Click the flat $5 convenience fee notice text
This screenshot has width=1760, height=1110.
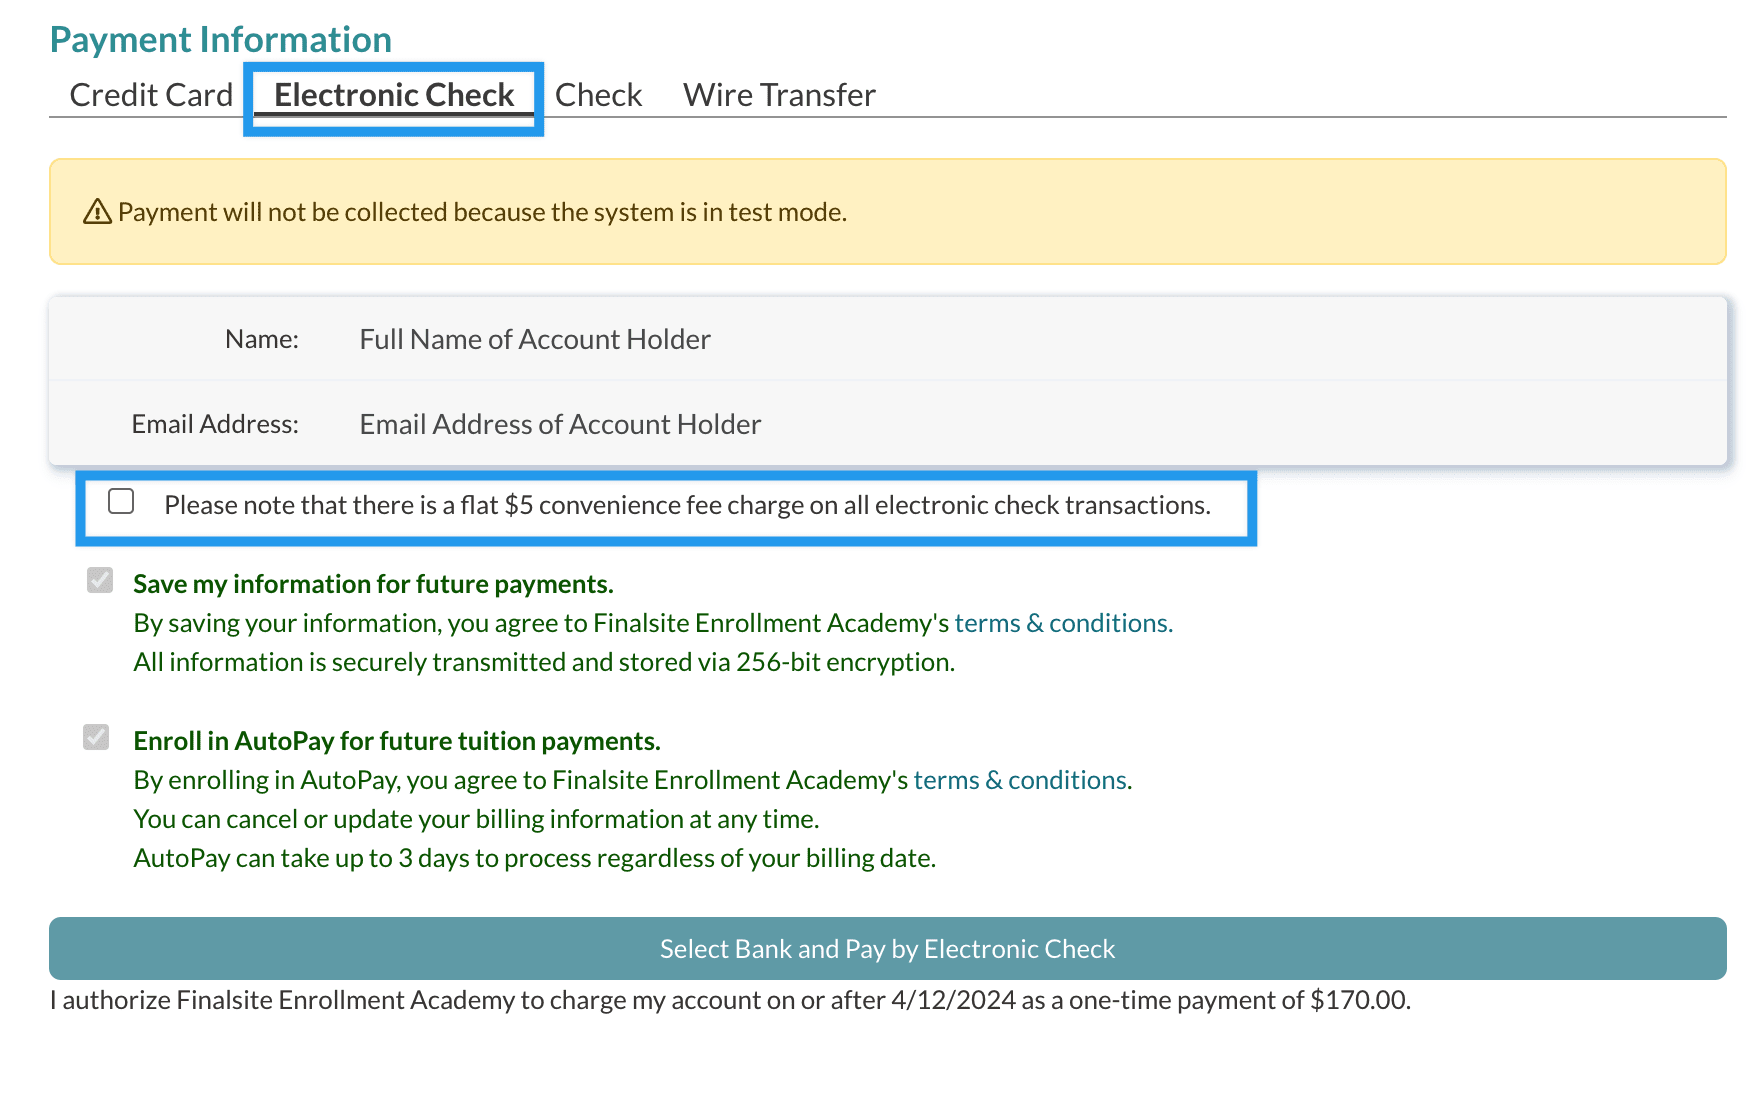coord(688,505)
